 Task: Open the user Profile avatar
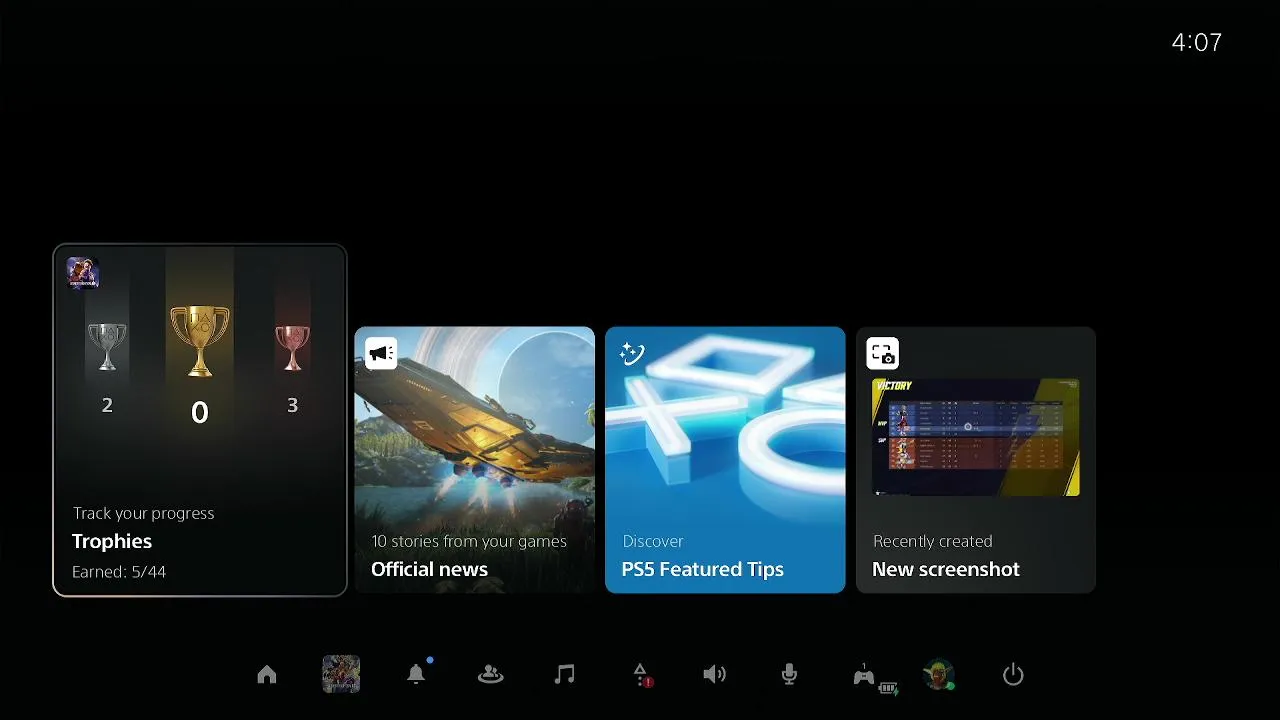pyautogui.click(x=939, y=675)
